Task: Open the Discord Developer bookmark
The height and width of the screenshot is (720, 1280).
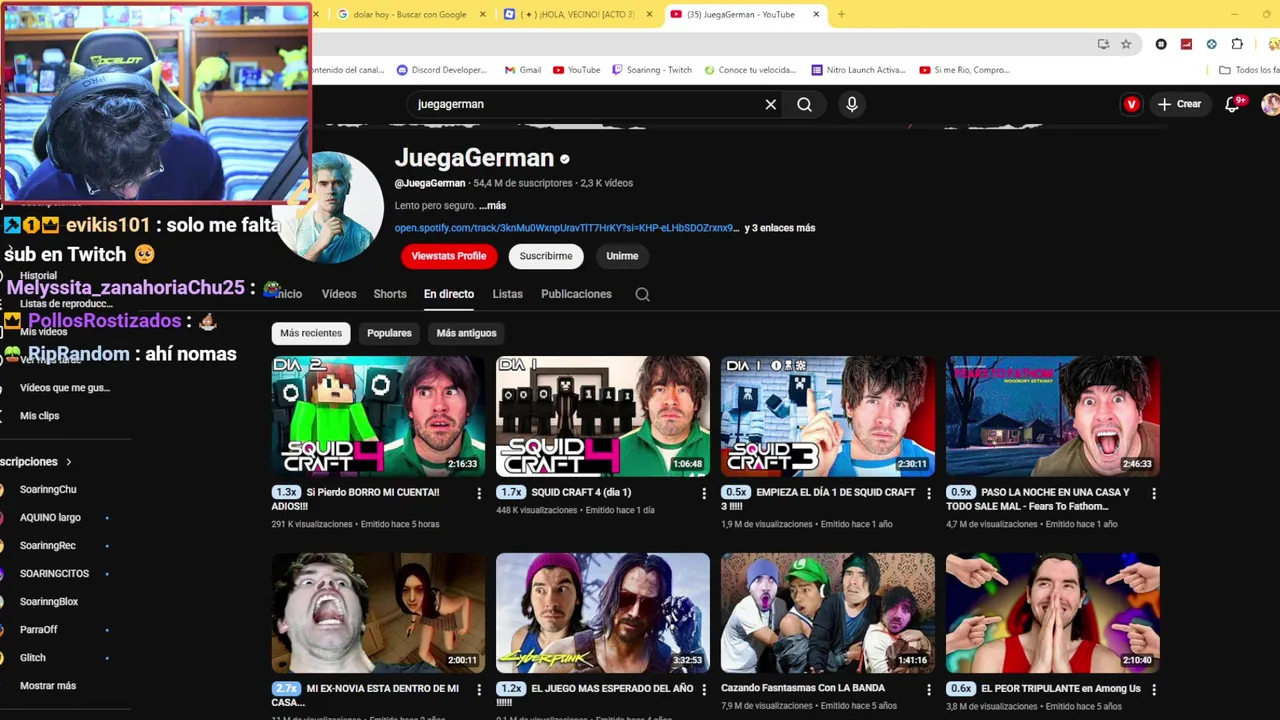Action: 442,70
